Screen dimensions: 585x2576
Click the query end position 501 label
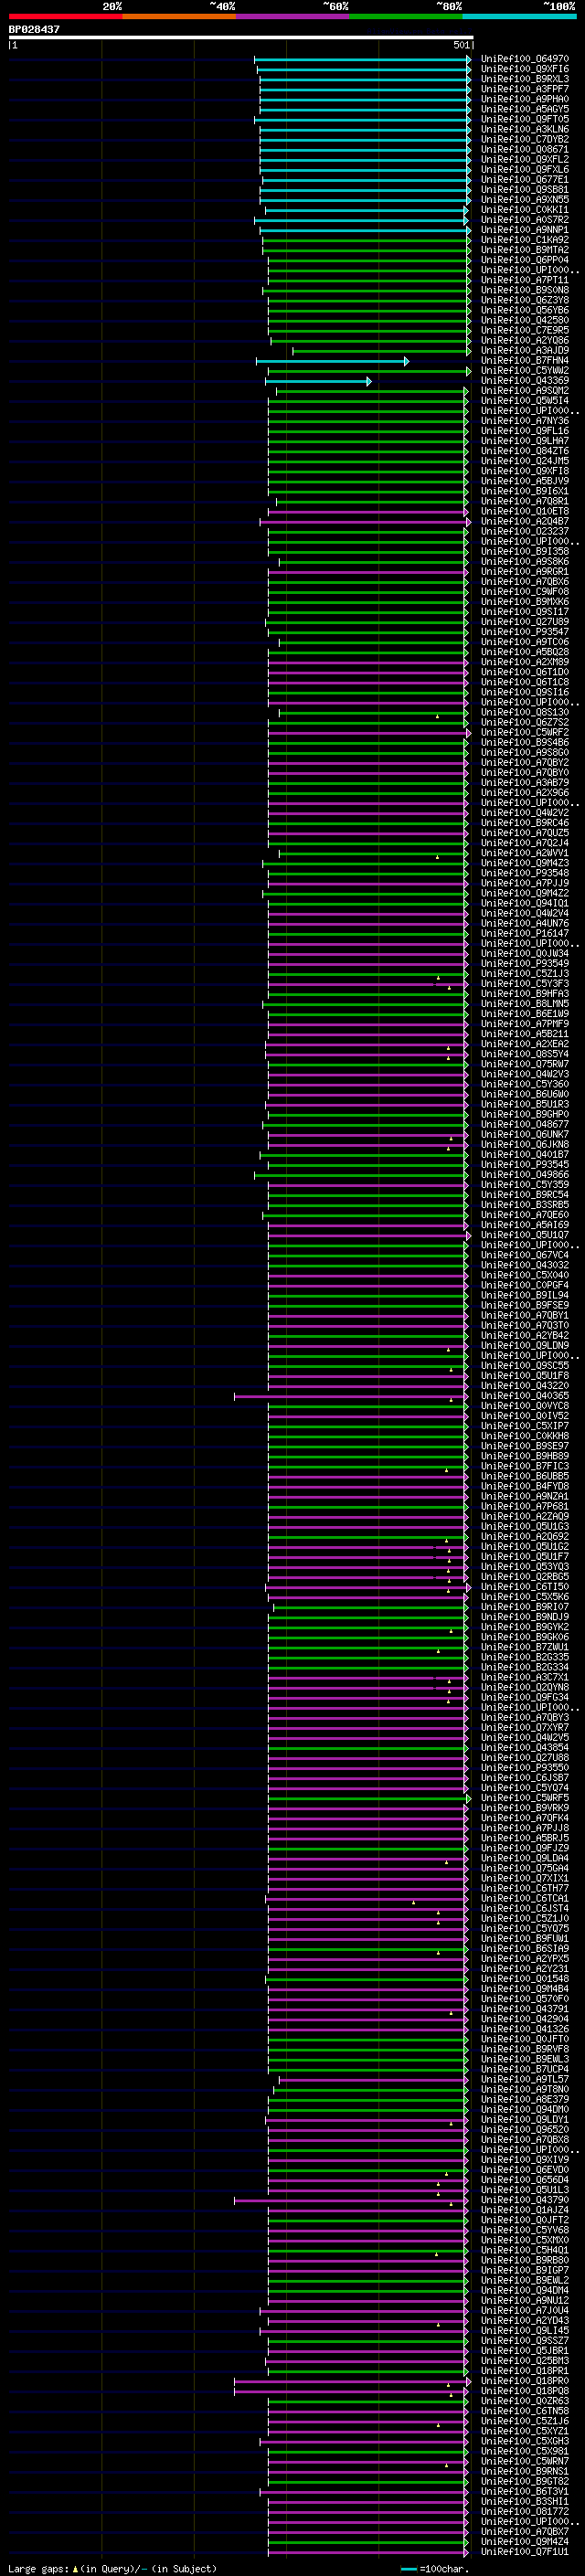[x=461, y=45]
